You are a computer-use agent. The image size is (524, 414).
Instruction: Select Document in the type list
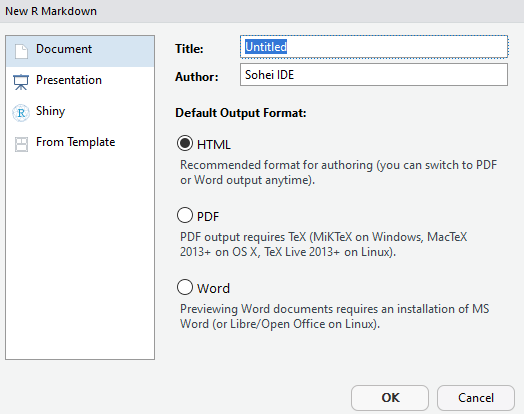80,51
